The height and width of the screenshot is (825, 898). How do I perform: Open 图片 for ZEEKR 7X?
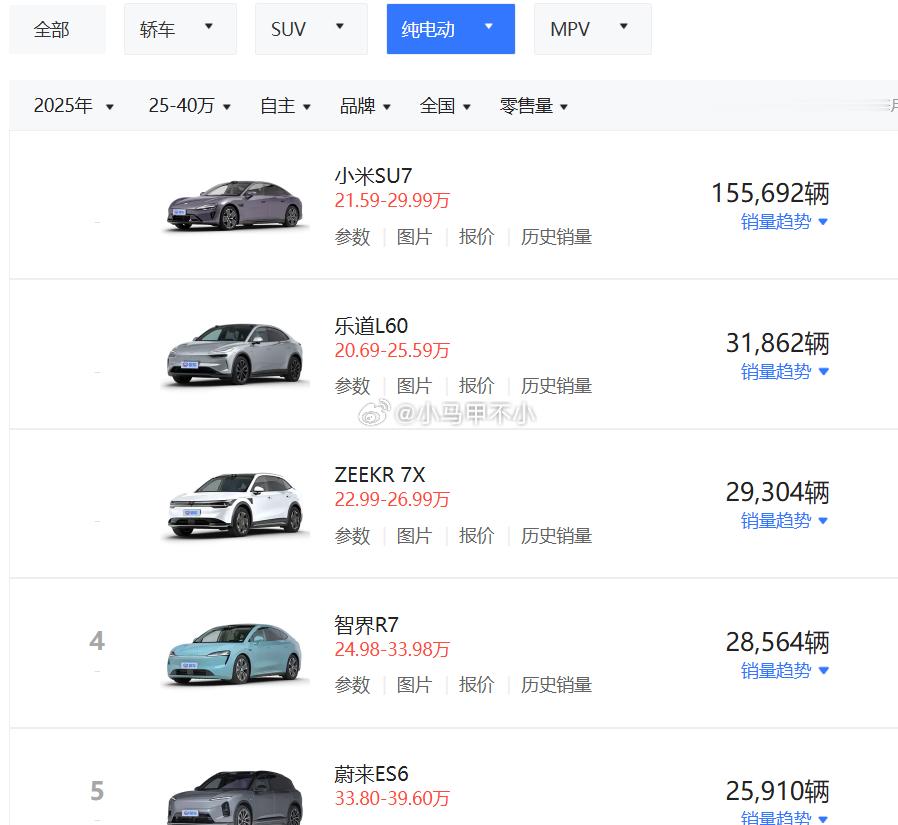point(415,536)
